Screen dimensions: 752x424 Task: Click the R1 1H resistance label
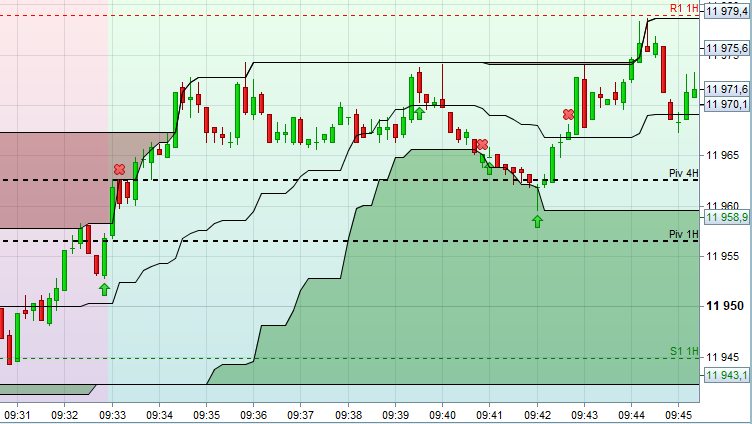tap(684, 8)
